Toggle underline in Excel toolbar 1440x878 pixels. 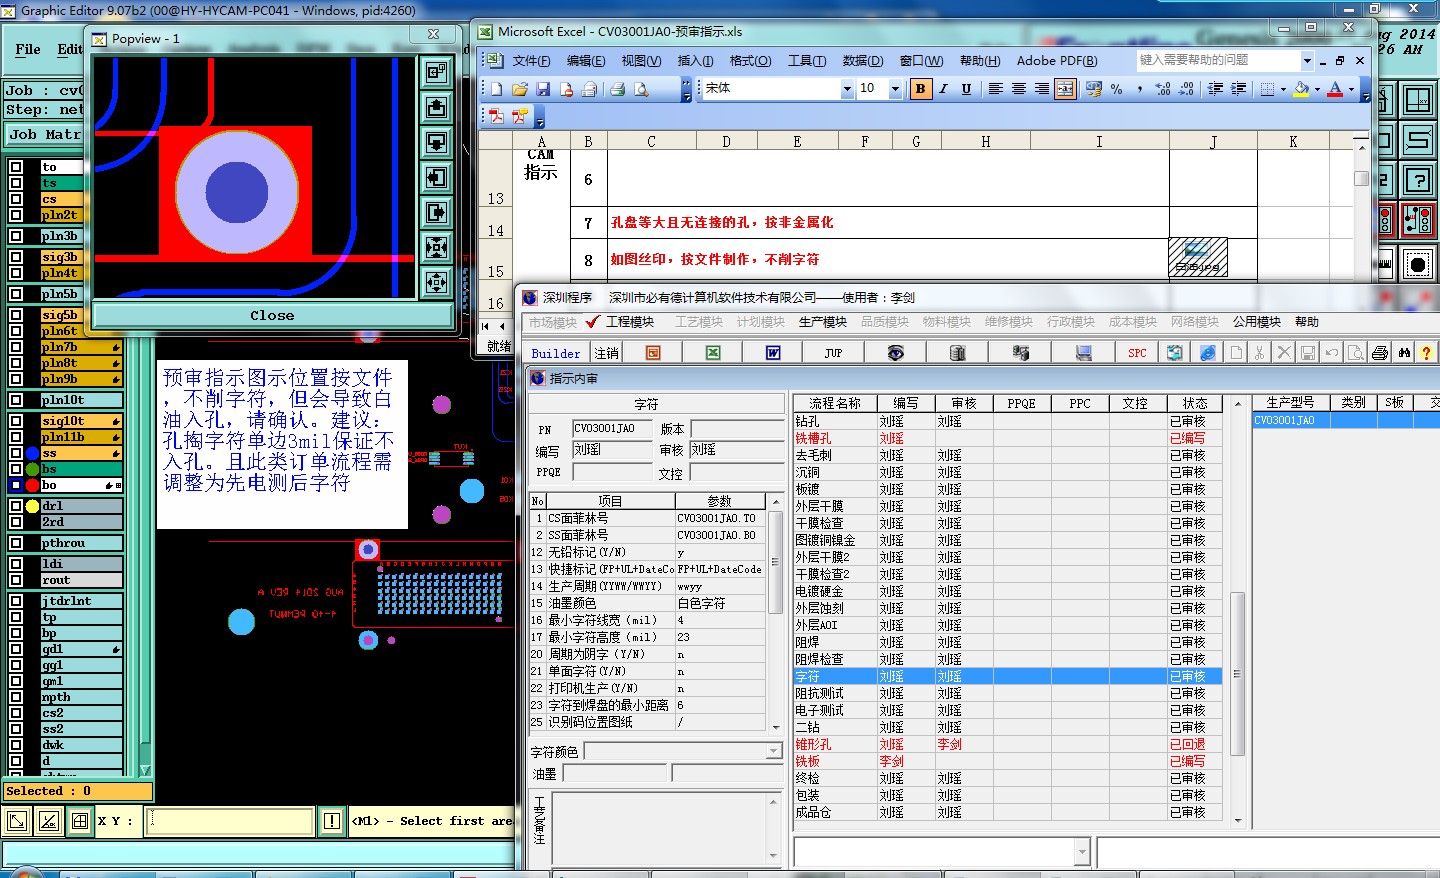(966, 89)
